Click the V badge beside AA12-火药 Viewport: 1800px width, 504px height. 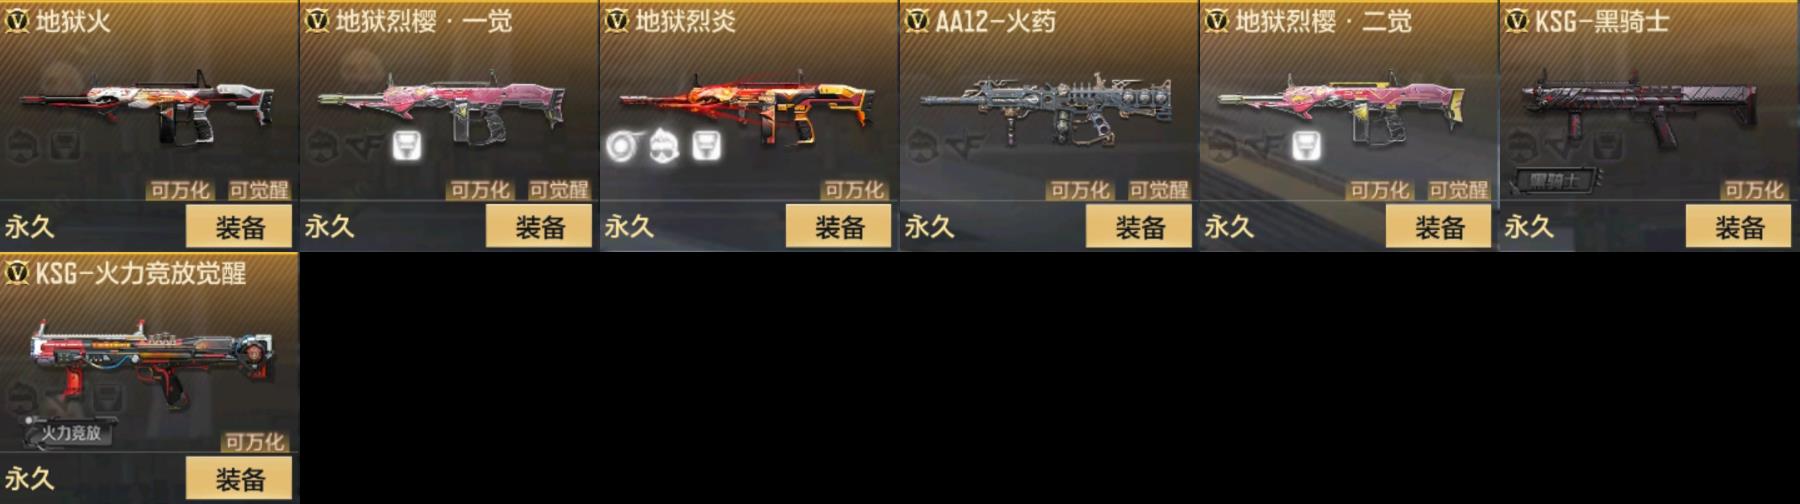tap(917, 20)
